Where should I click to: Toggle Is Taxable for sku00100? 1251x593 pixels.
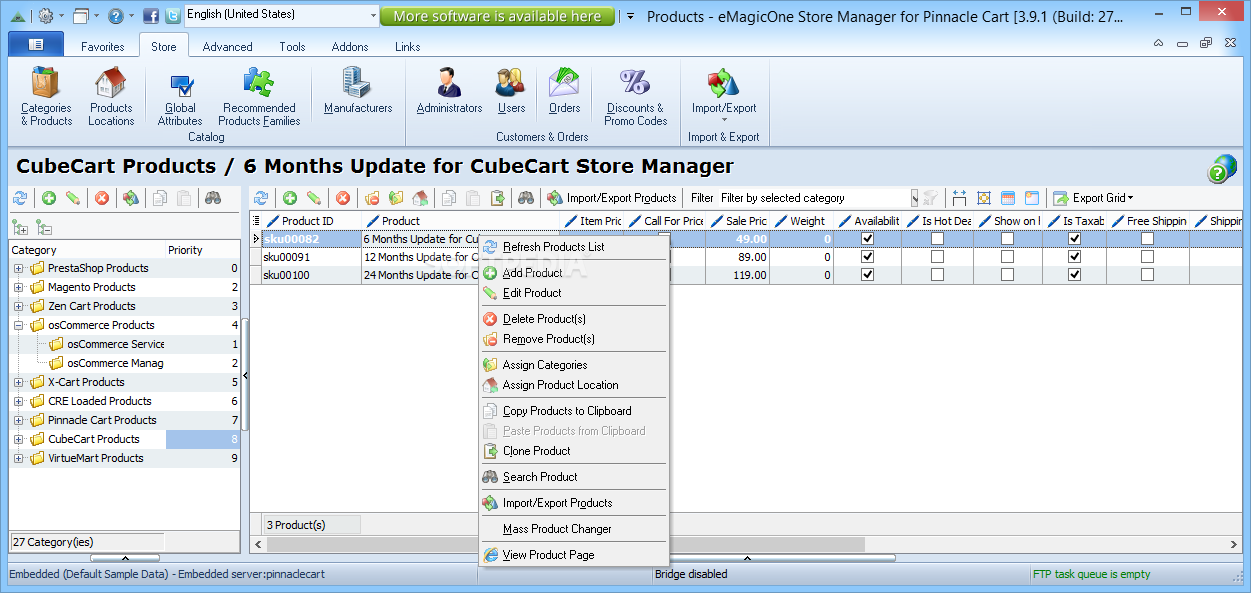1074,275
